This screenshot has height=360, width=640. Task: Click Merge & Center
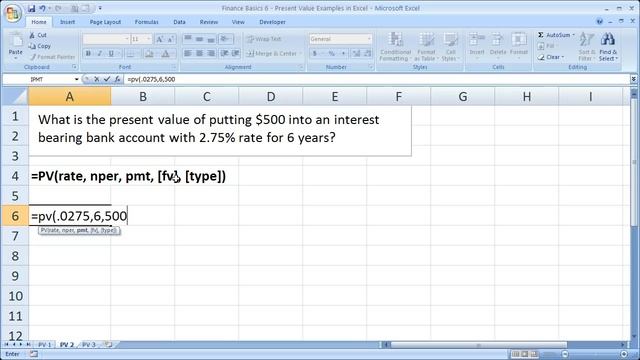tap(274, 53)
